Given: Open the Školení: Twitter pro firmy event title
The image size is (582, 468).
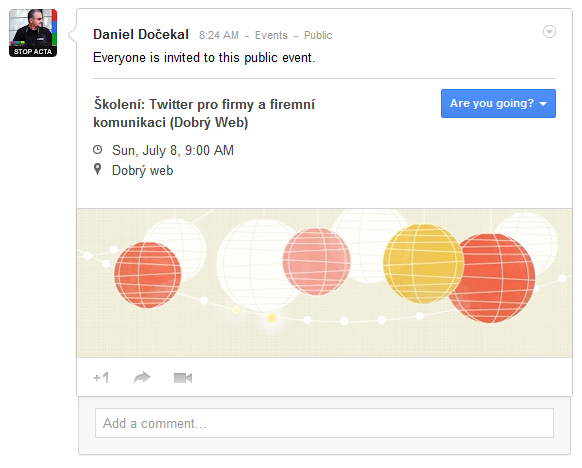Looking at the screenshot, I should pyautogui.click(x=204, y=113).
